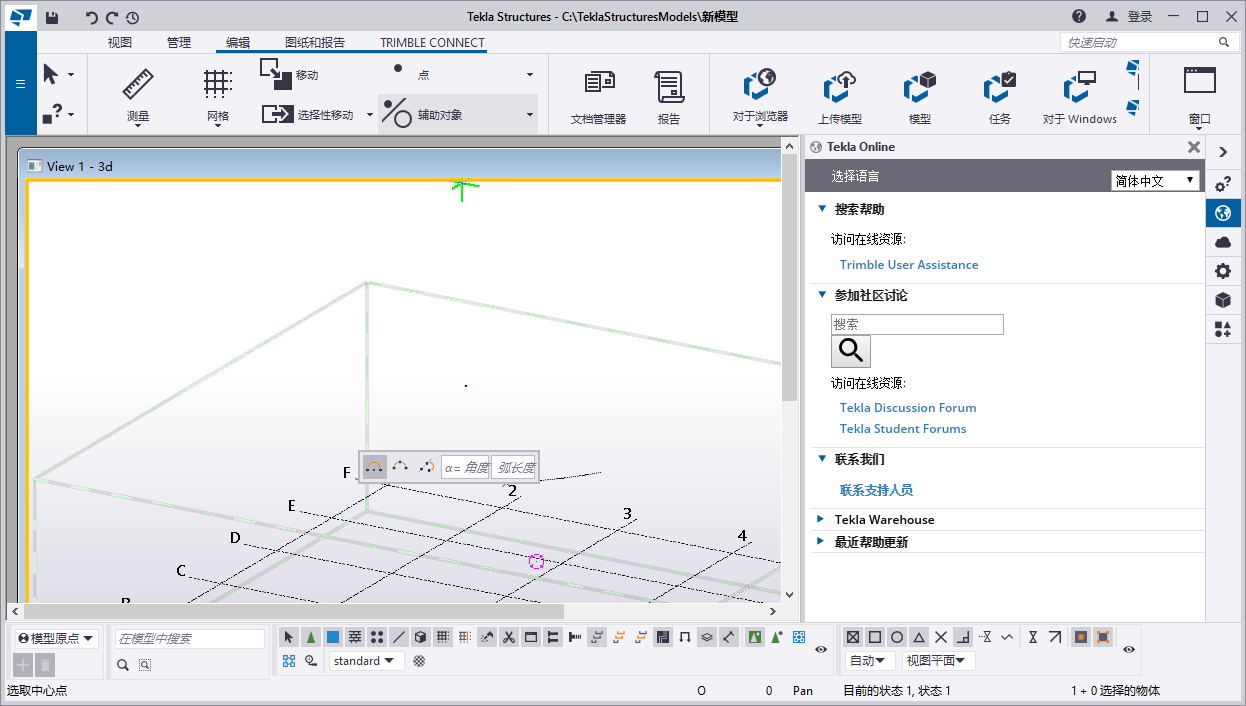This screenshot has width=1246, height=706.
Task: Click the 联系支持人员 link
Action: pos(876,490)
